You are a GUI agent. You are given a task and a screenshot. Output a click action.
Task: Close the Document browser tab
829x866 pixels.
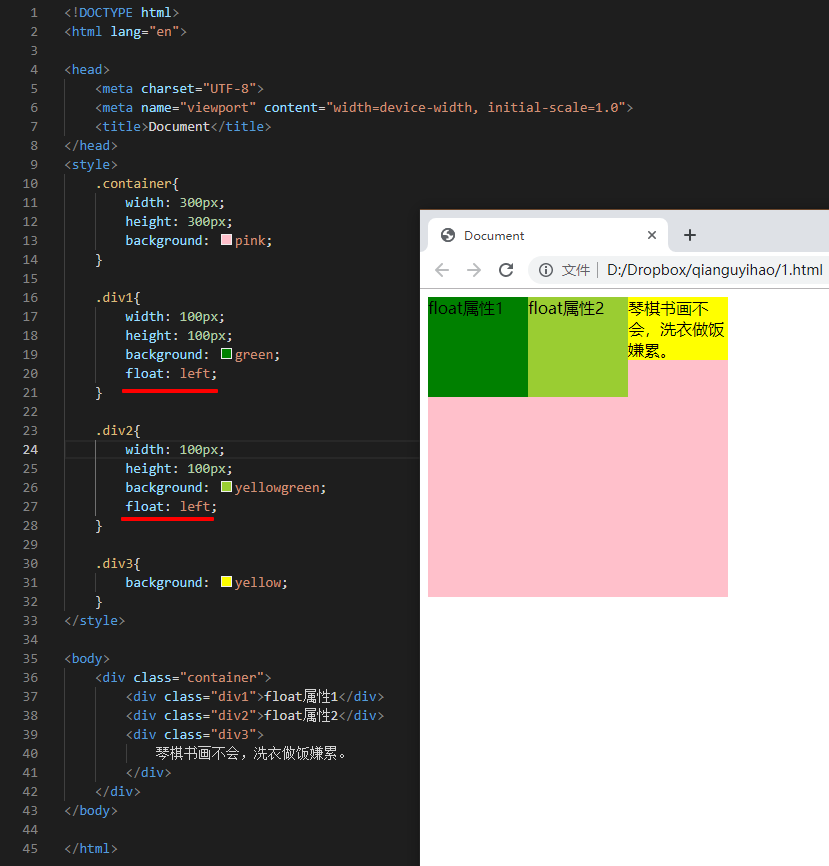pyautogui.click(x=652, y=235)
